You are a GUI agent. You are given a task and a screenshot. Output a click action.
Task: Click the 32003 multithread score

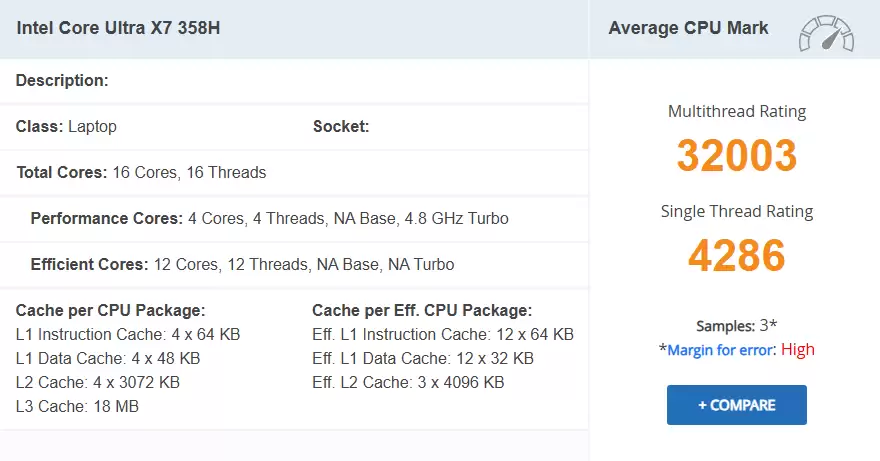tap(736, 155)
